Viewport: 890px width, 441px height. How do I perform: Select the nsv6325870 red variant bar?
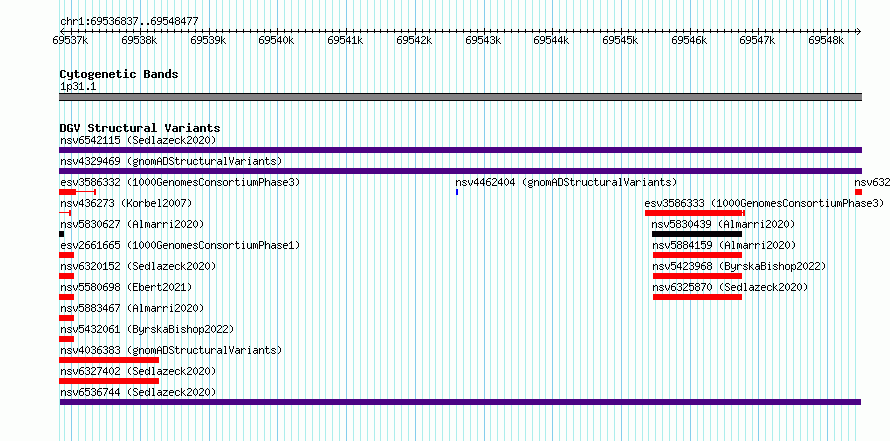tap(698, 297)
